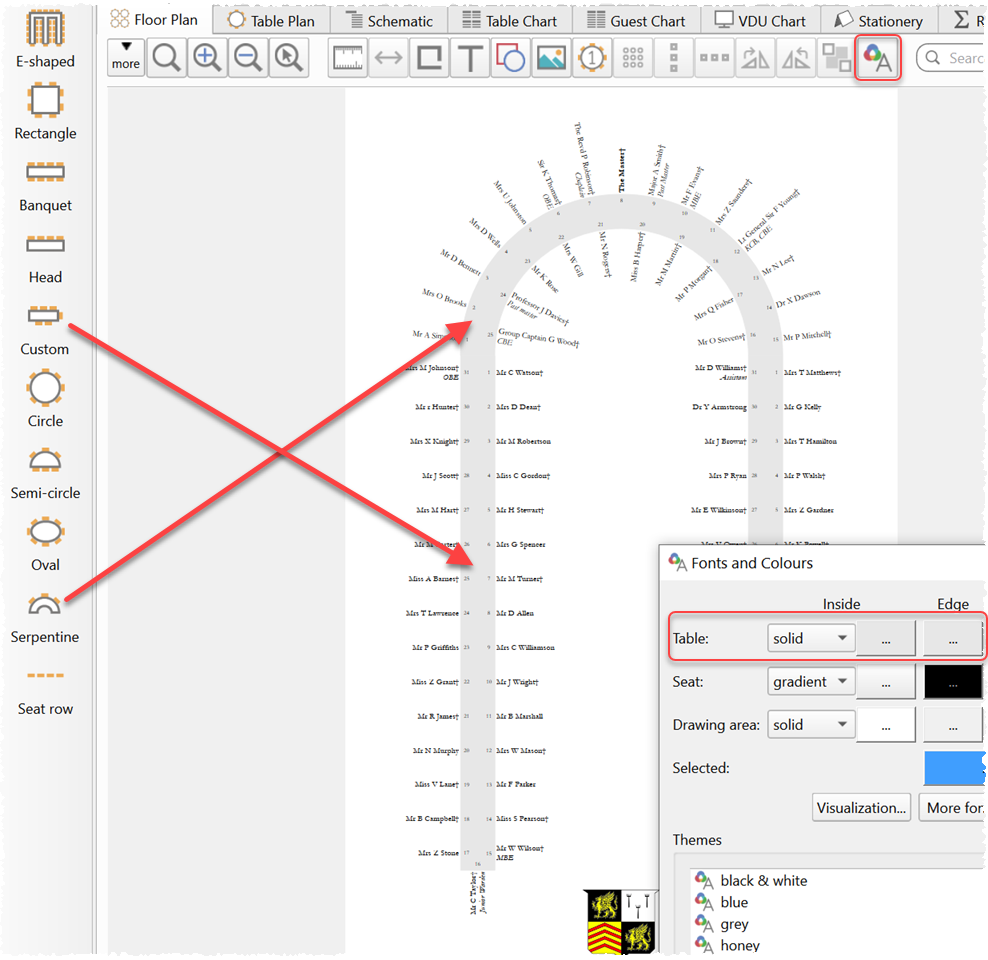Click the Search input field

tap(960, 59)
